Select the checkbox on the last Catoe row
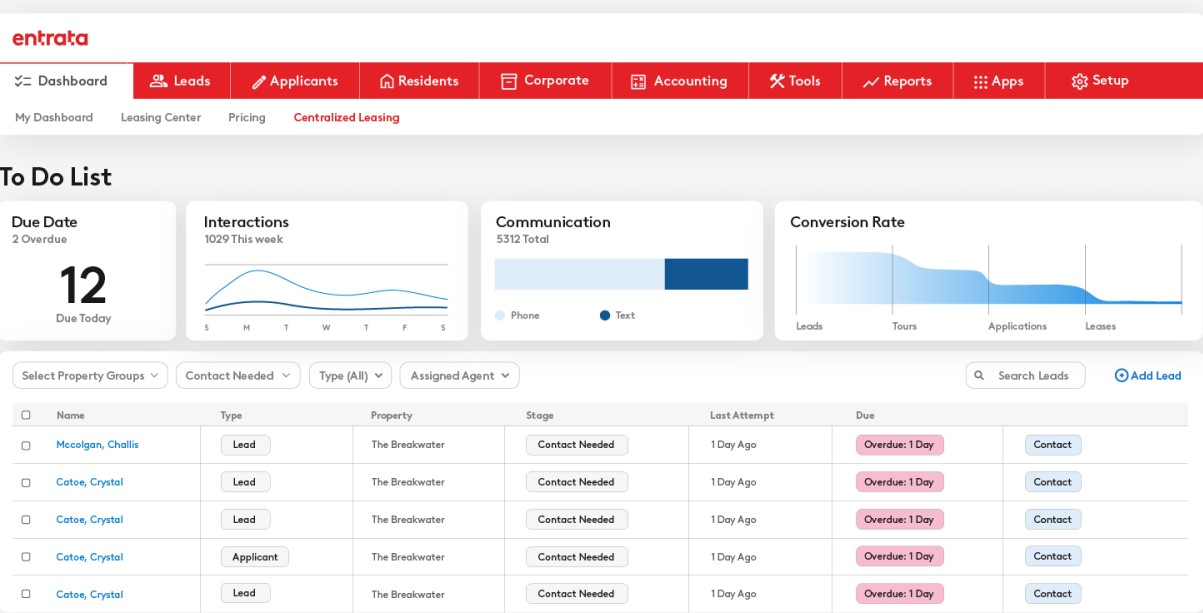 [x=27, y=594]
